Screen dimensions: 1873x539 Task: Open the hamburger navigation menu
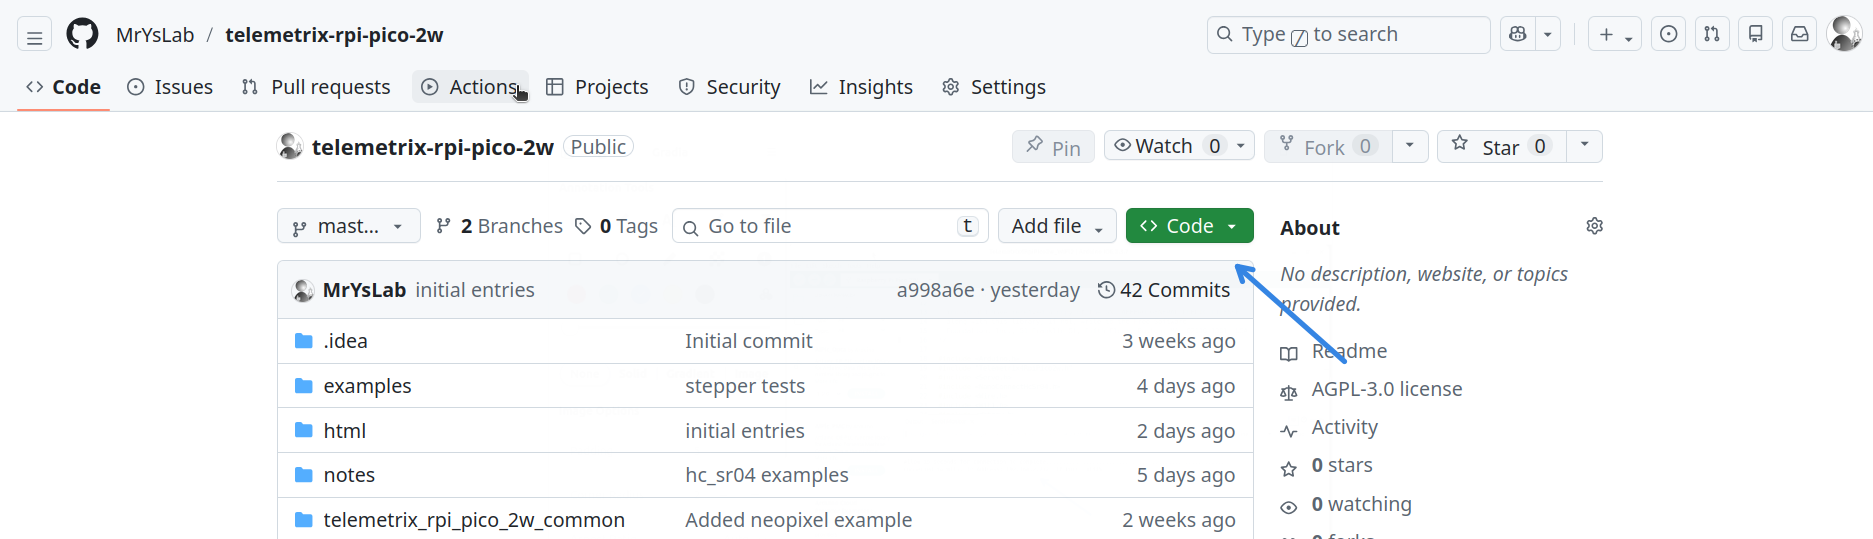tap(34, 36)
